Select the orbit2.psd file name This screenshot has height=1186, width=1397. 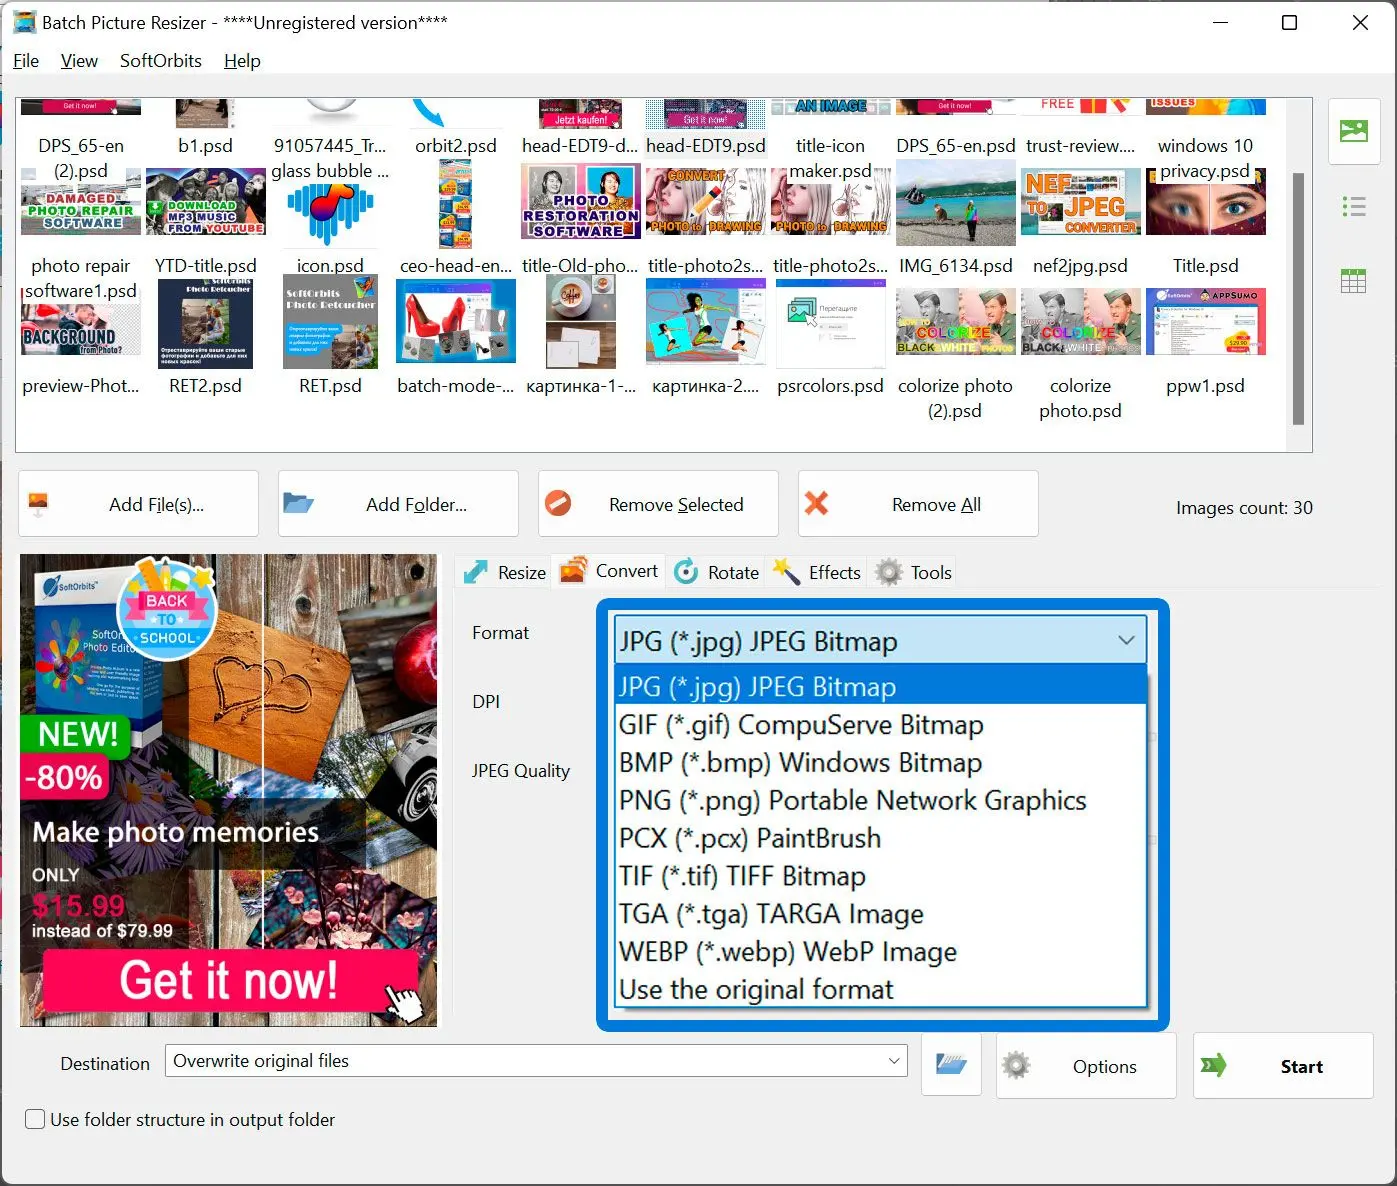(x=455, y=146)
